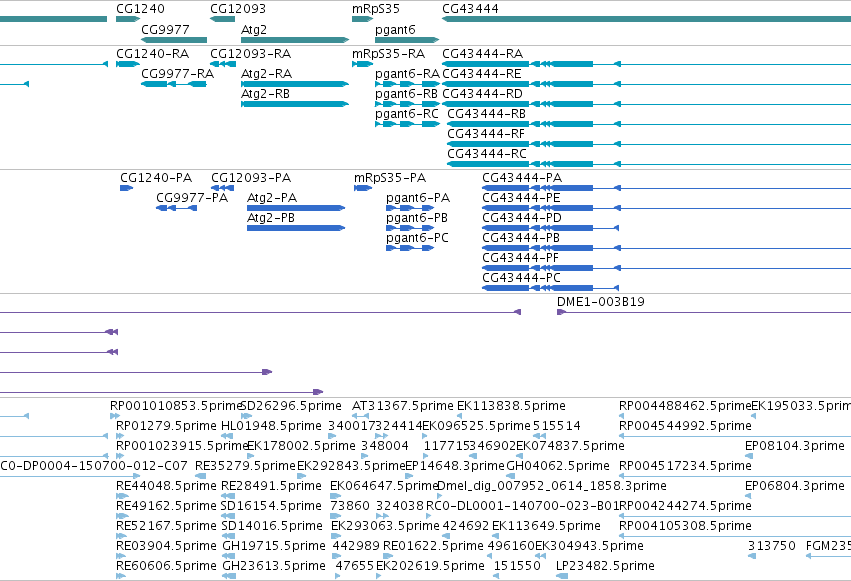Select EST EK096525.5prime
Image resolution: width=851 pixels, height=581 pixels.
(426, 436)
